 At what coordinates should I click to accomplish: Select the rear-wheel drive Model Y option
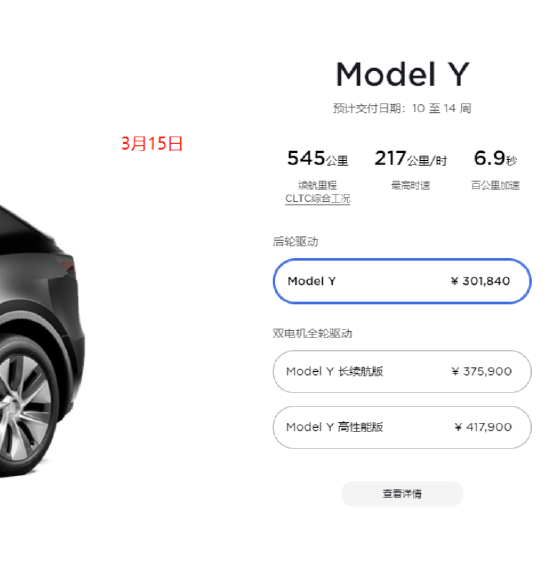pyautogui.click(x=402, y=281)
